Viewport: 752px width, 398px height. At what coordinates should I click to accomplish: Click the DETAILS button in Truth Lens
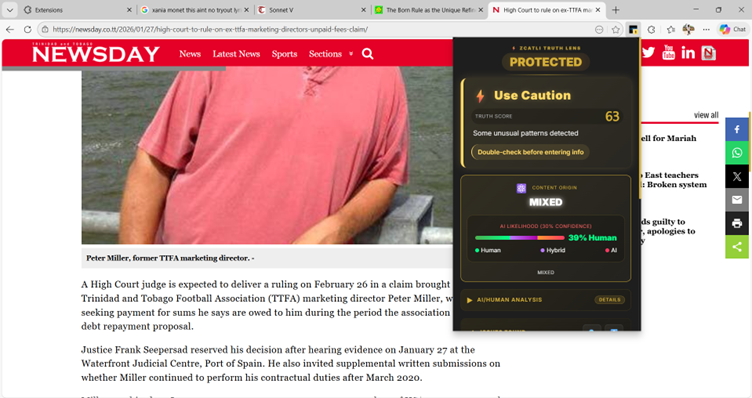tap(610, 300)
